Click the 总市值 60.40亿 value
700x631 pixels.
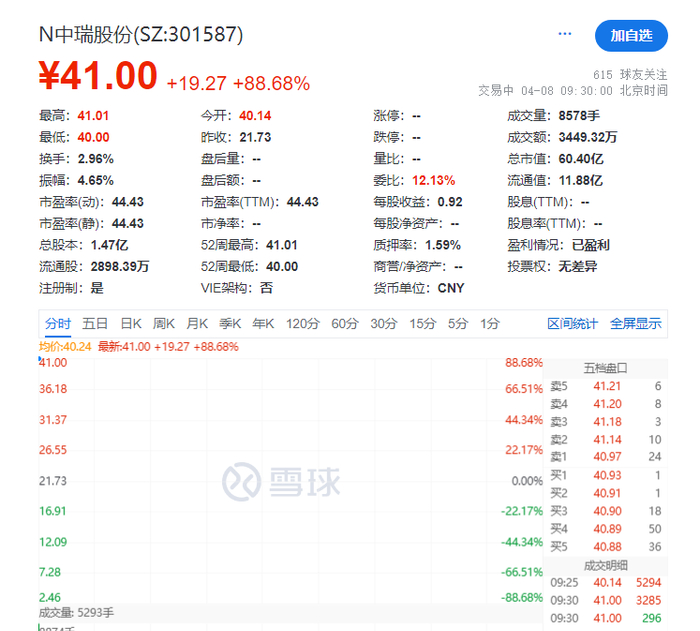point(581,159)
